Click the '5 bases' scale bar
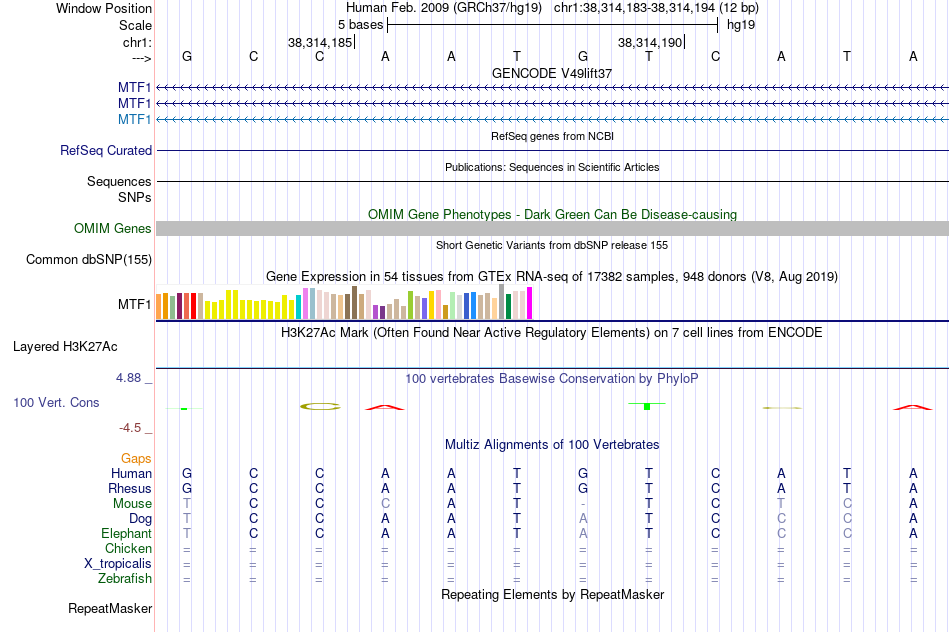This screenshot has height=632, width=950. coord(552,25)
